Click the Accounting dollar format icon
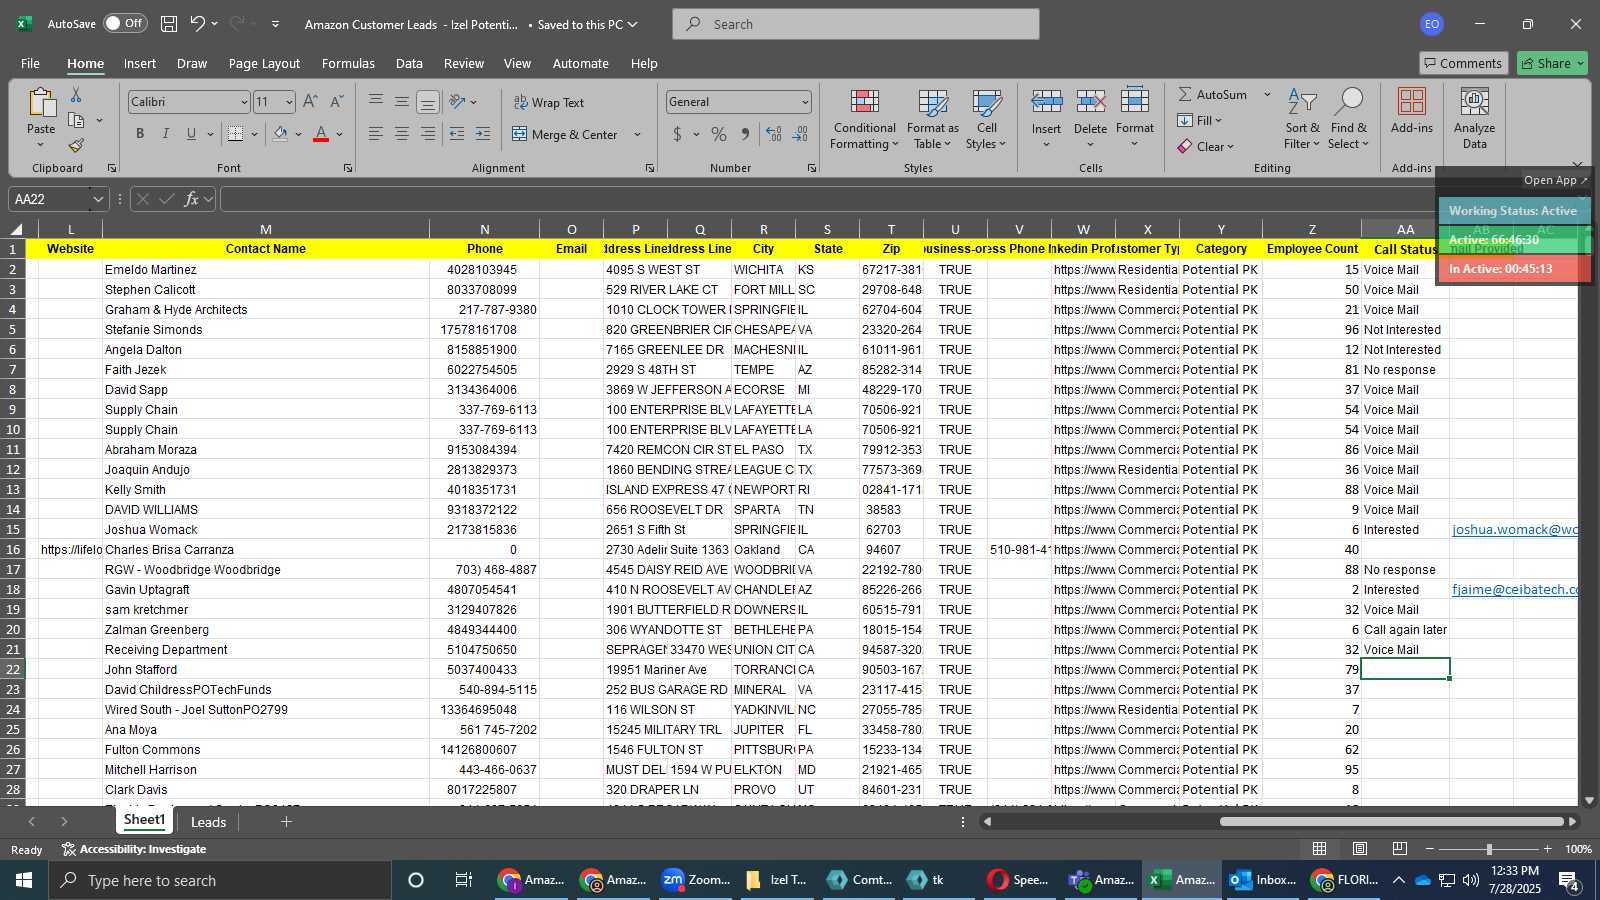The height and width of the screenshot is (900, 1600). 678,134
